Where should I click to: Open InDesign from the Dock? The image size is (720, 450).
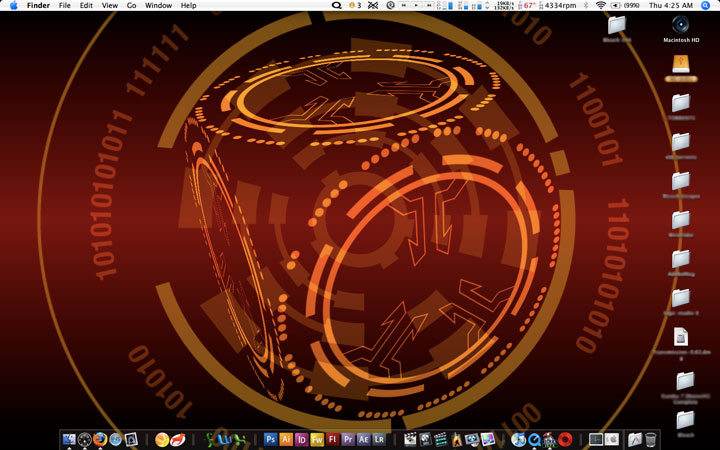301,439
